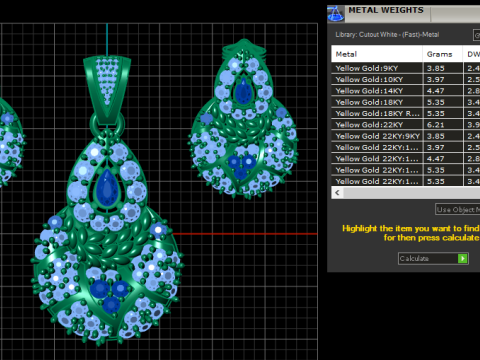480x360 pixels.
Task: Click the pendant's diamond-set bail
Action: coord(107,89)
